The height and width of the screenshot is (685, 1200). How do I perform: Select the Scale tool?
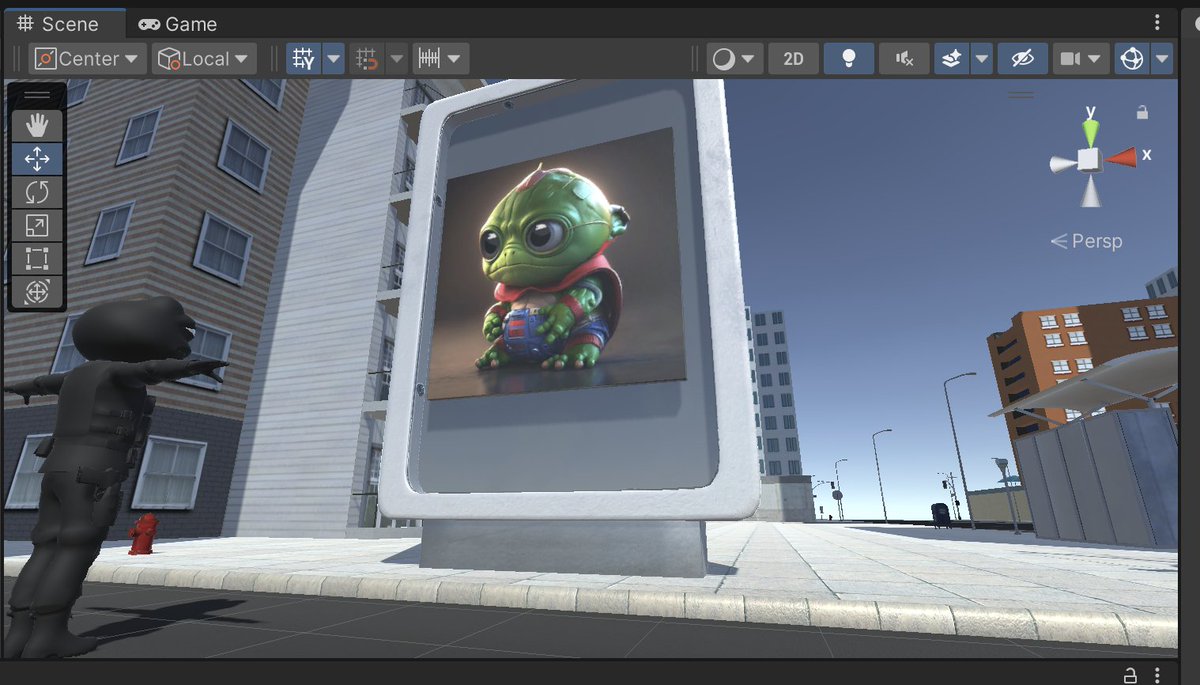point(37,225)
